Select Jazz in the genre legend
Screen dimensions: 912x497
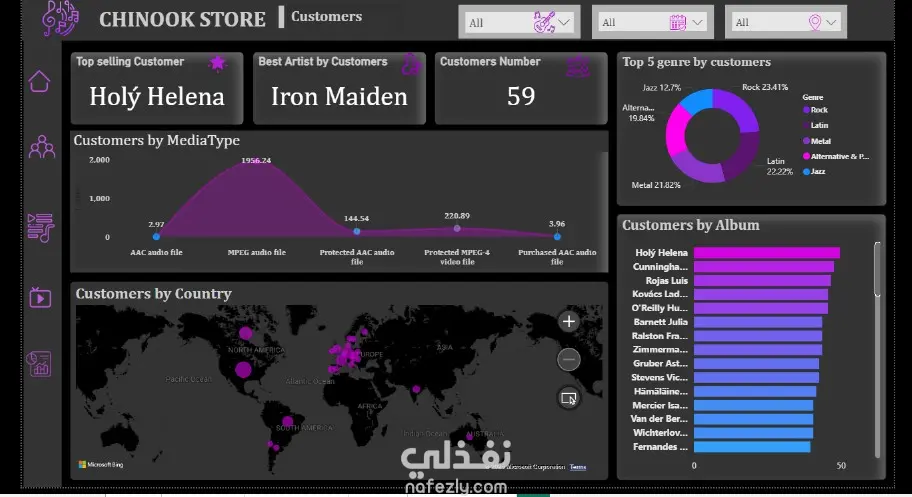tap(814, 171)
